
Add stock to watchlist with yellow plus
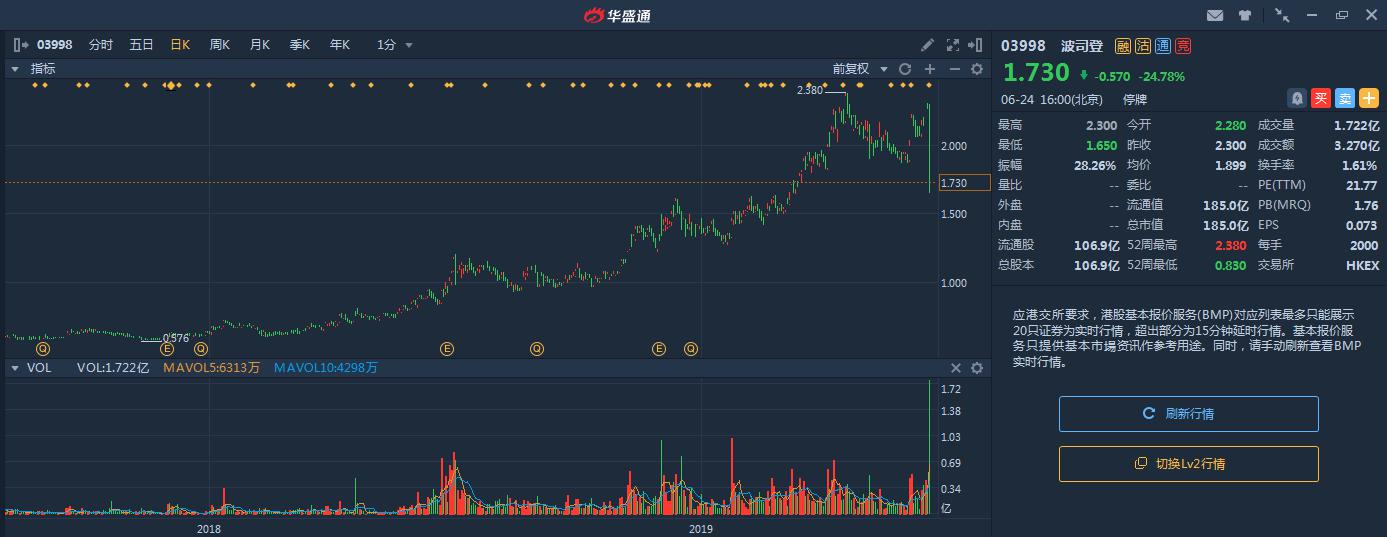click(1369, 98)
